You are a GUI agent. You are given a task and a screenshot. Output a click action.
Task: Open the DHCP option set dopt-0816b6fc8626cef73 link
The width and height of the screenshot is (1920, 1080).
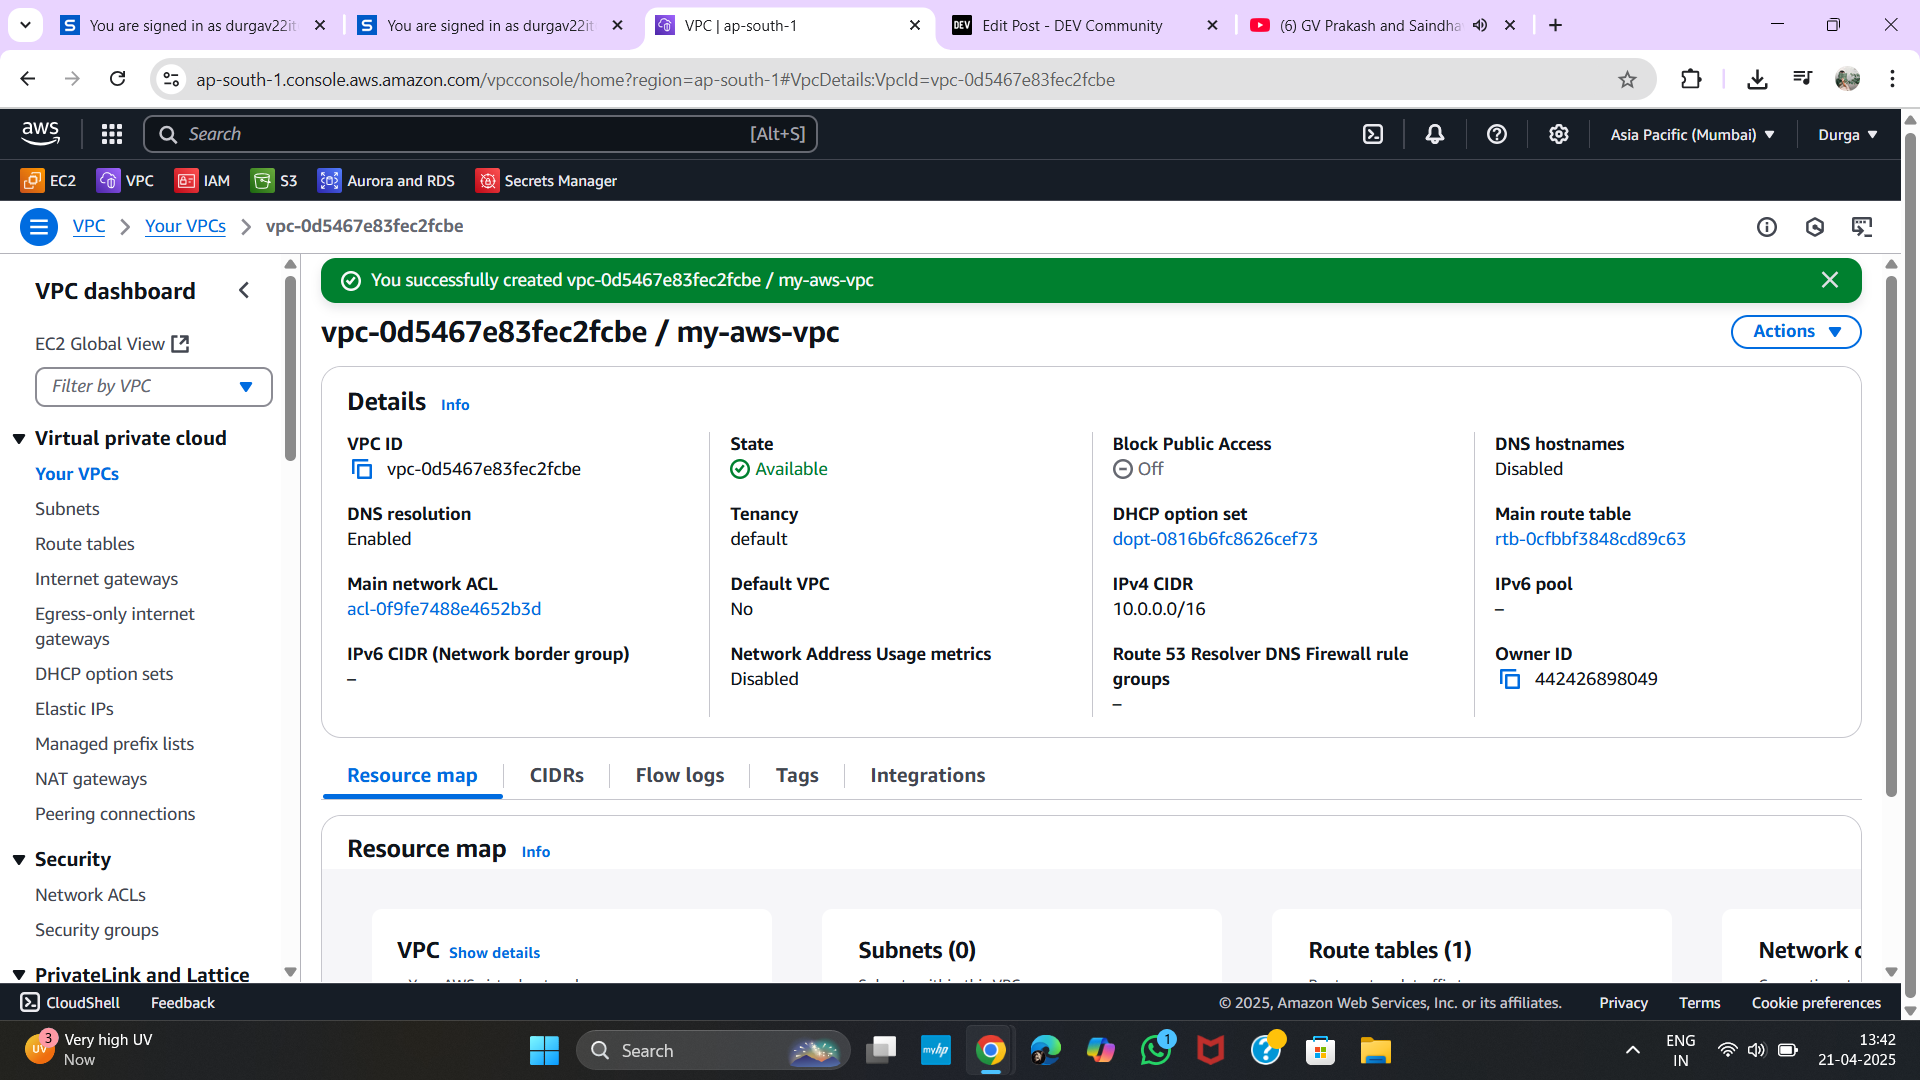[x=1215, y=539]
